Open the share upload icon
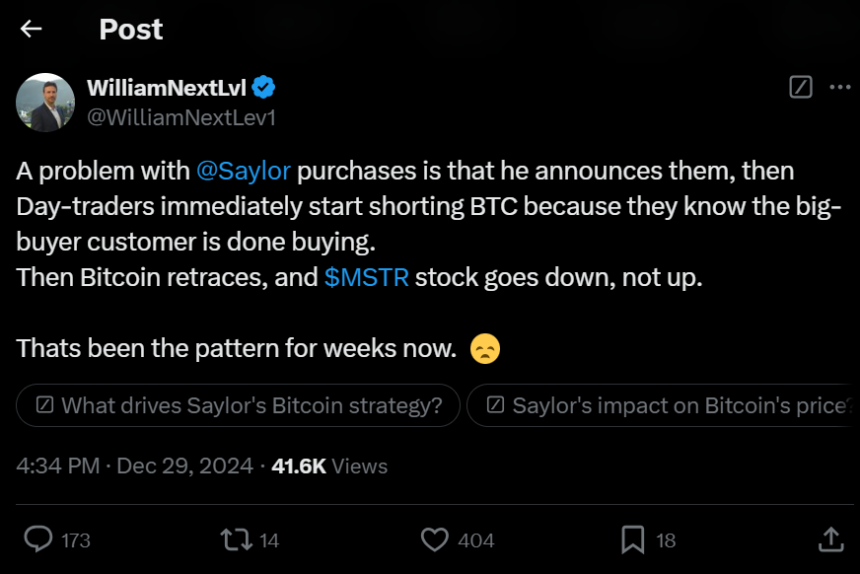This screenshot has width=860, height=574. [831, 539]
